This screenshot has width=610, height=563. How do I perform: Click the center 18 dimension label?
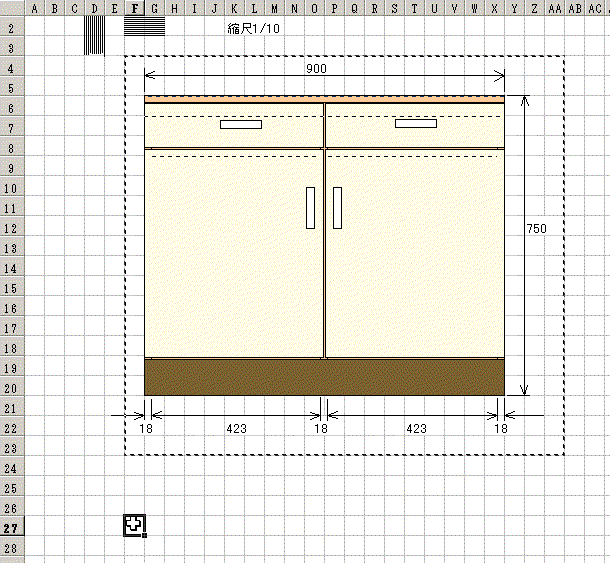pos(321,429)
